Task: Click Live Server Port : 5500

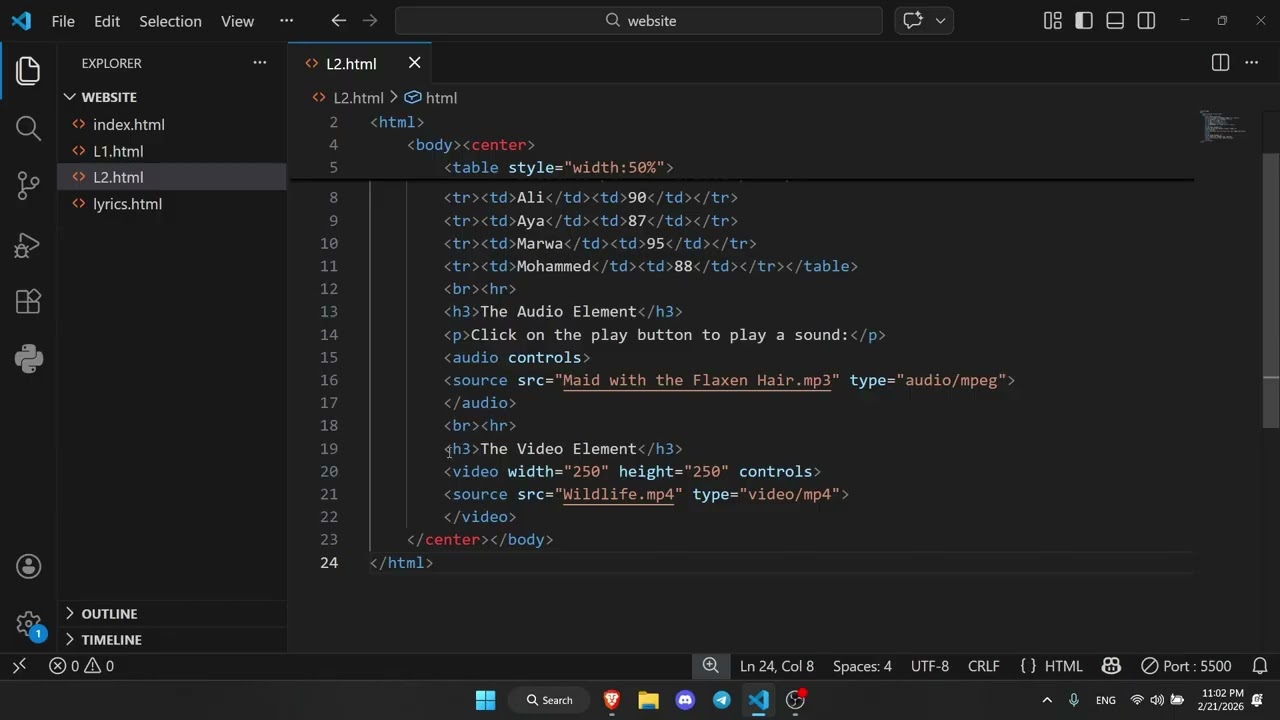Action: [1187, 666]
